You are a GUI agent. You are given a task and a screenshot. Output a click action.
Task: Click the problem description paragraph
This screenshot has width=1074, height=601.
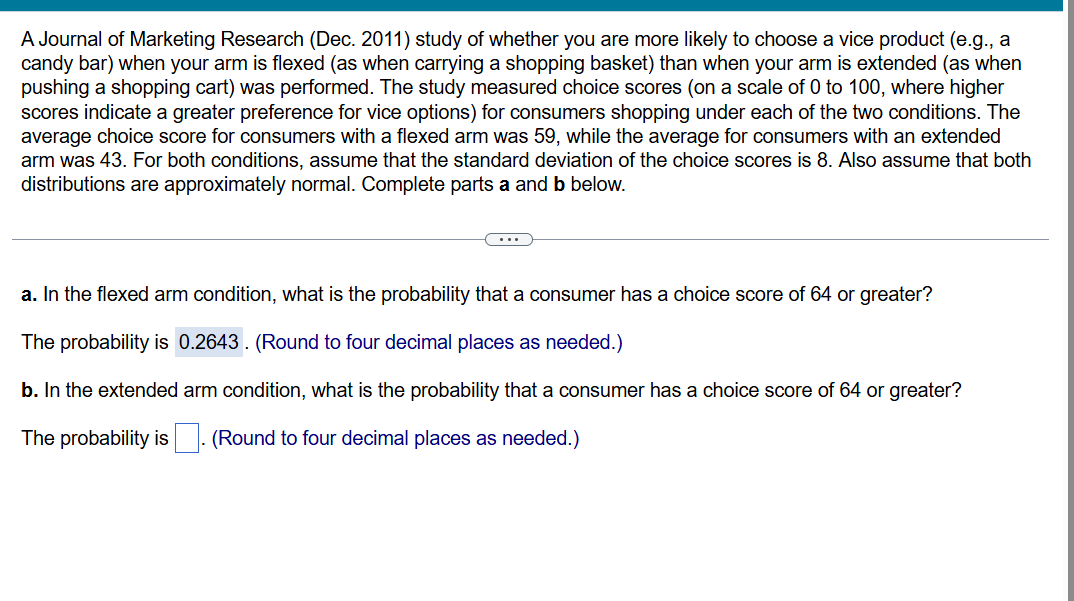tap(520, 111)
